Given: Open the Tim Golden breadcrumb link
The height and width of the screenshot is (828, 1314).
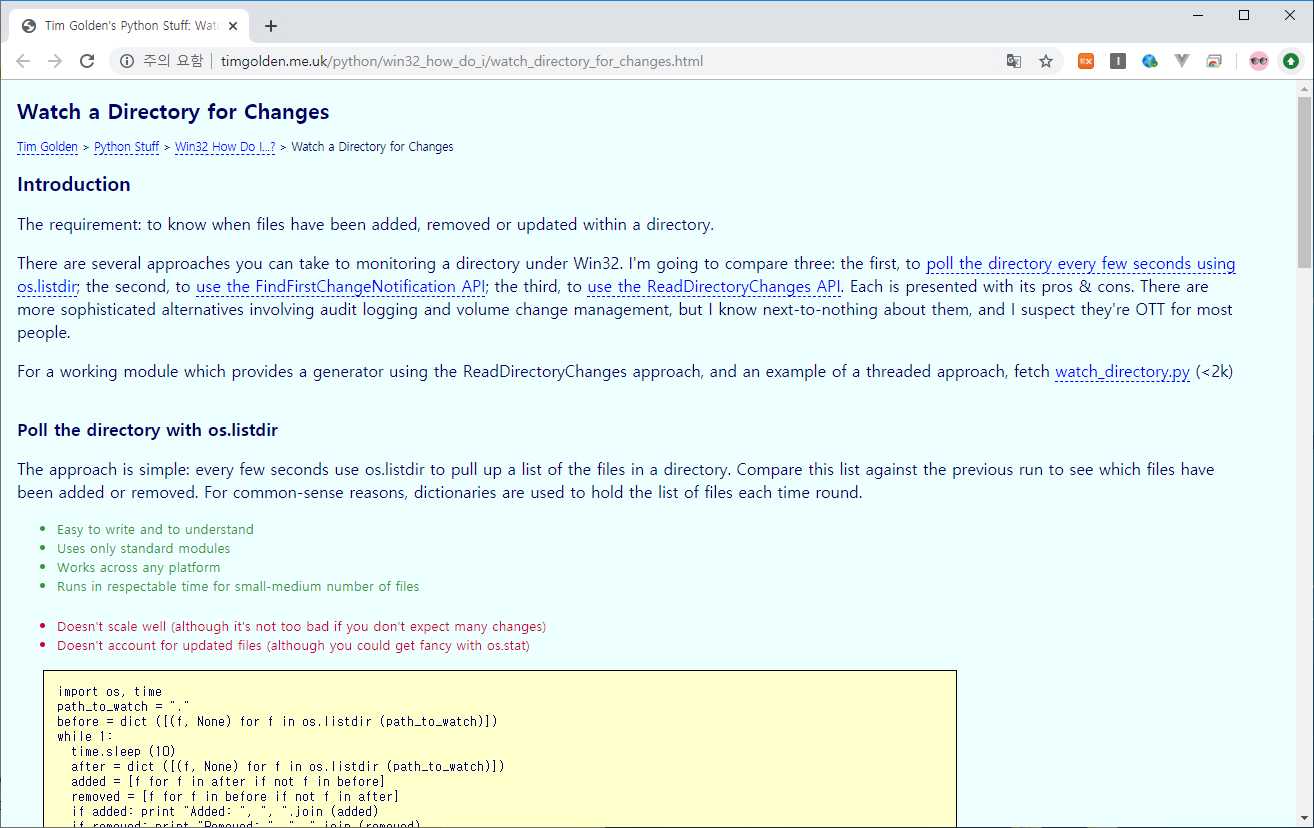Looking at the screenshot, I should tap(47, 147).
